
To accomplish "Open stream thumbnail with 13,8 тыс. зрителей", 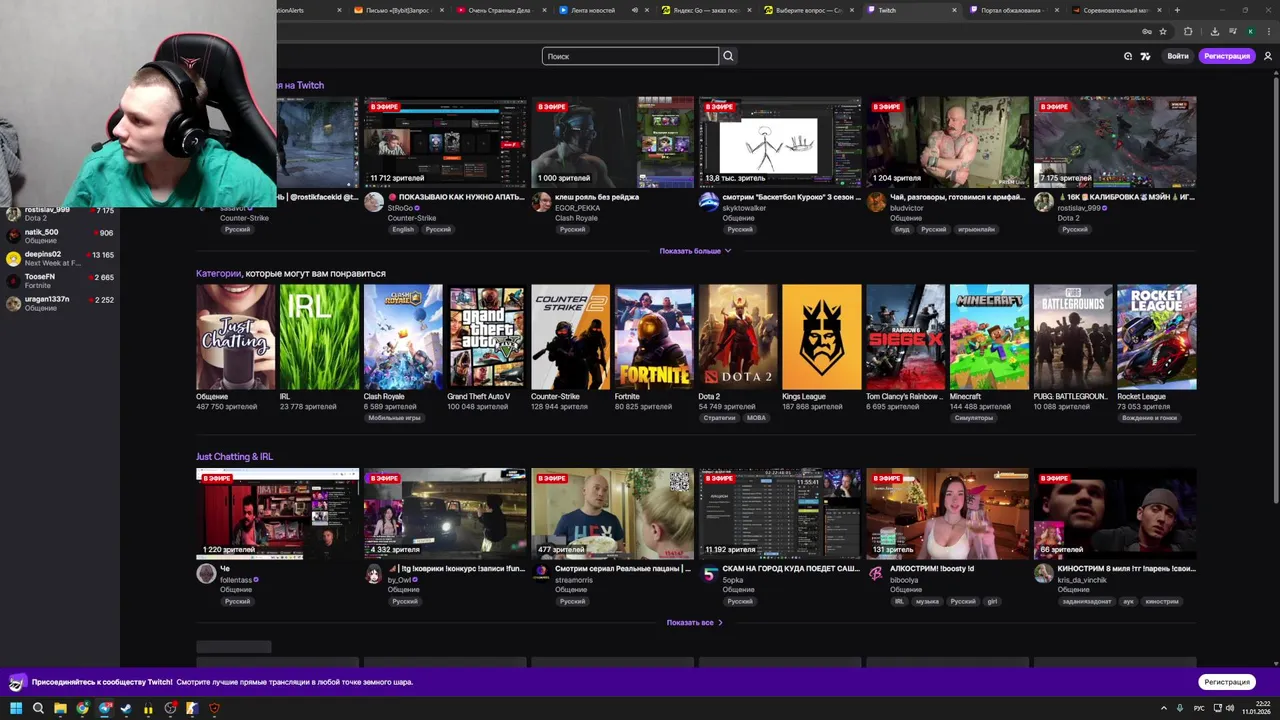I will 780,142.
